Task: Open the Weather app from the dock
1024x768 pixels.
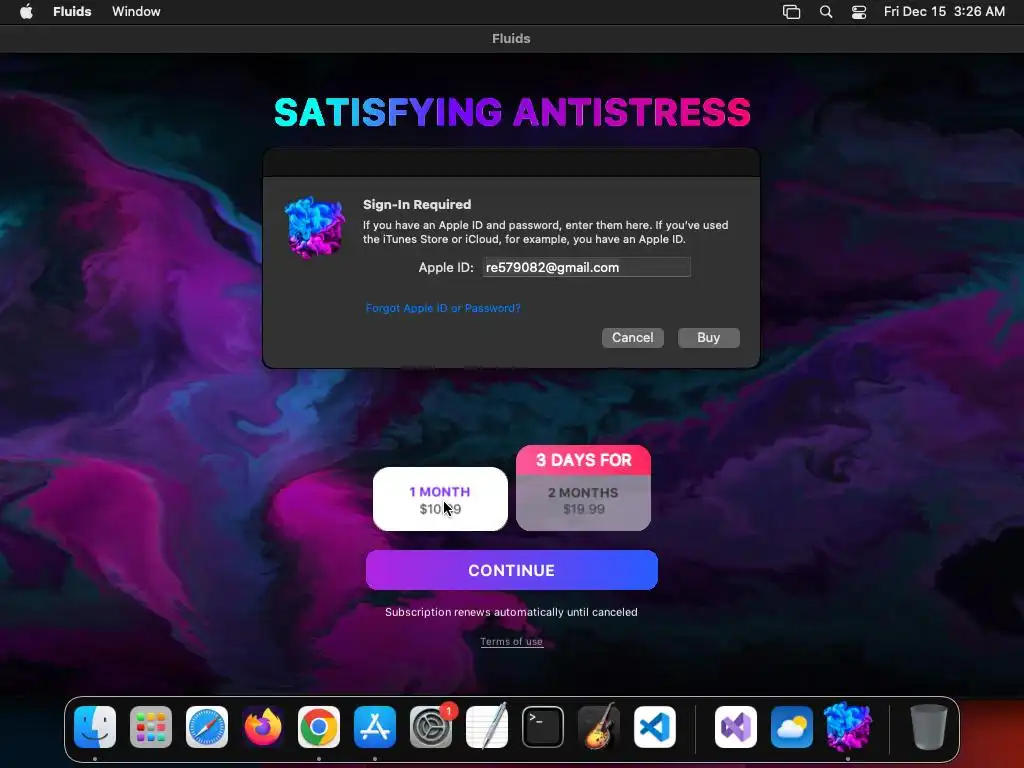Action: (792, 727)
